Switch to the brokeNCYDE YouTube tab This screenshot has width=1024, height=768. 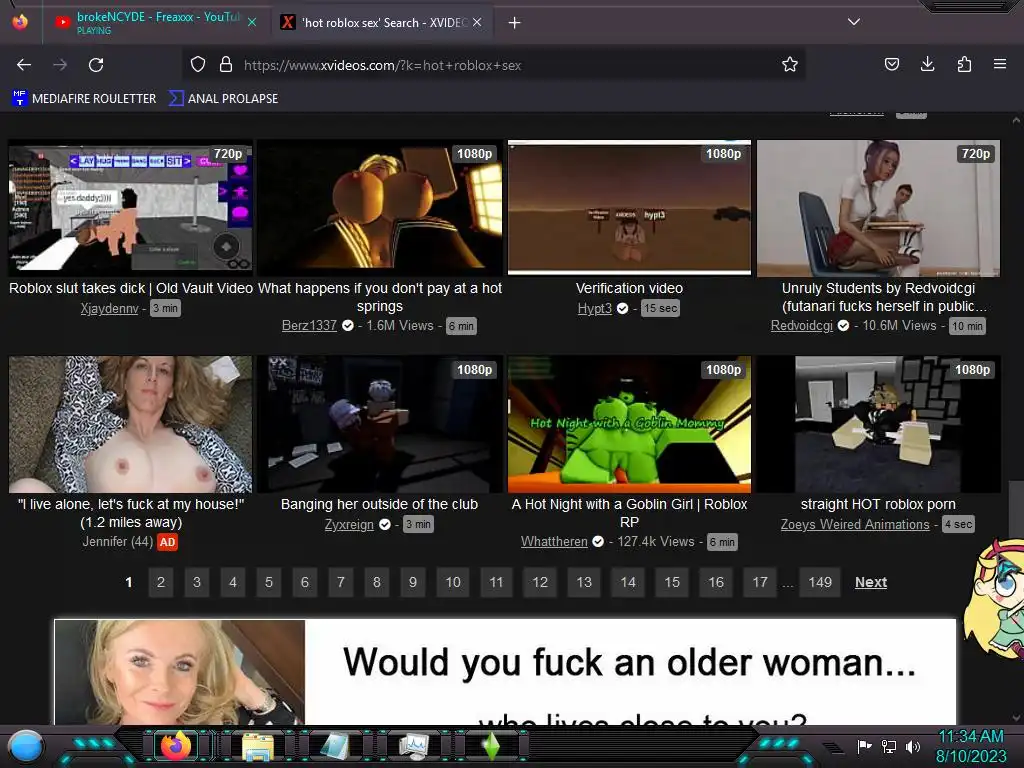(155, 22)
